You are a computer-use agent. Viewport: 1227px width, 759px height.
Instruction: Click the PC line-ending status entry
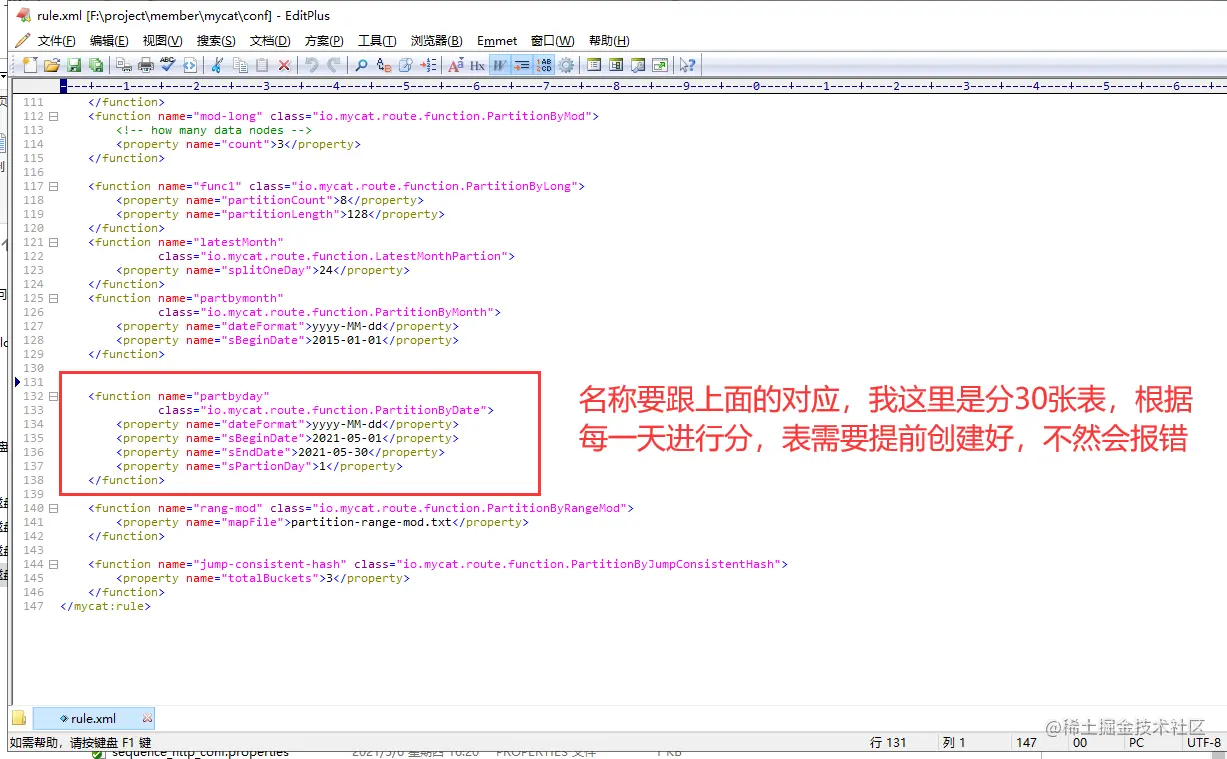tap(1136, 743)
